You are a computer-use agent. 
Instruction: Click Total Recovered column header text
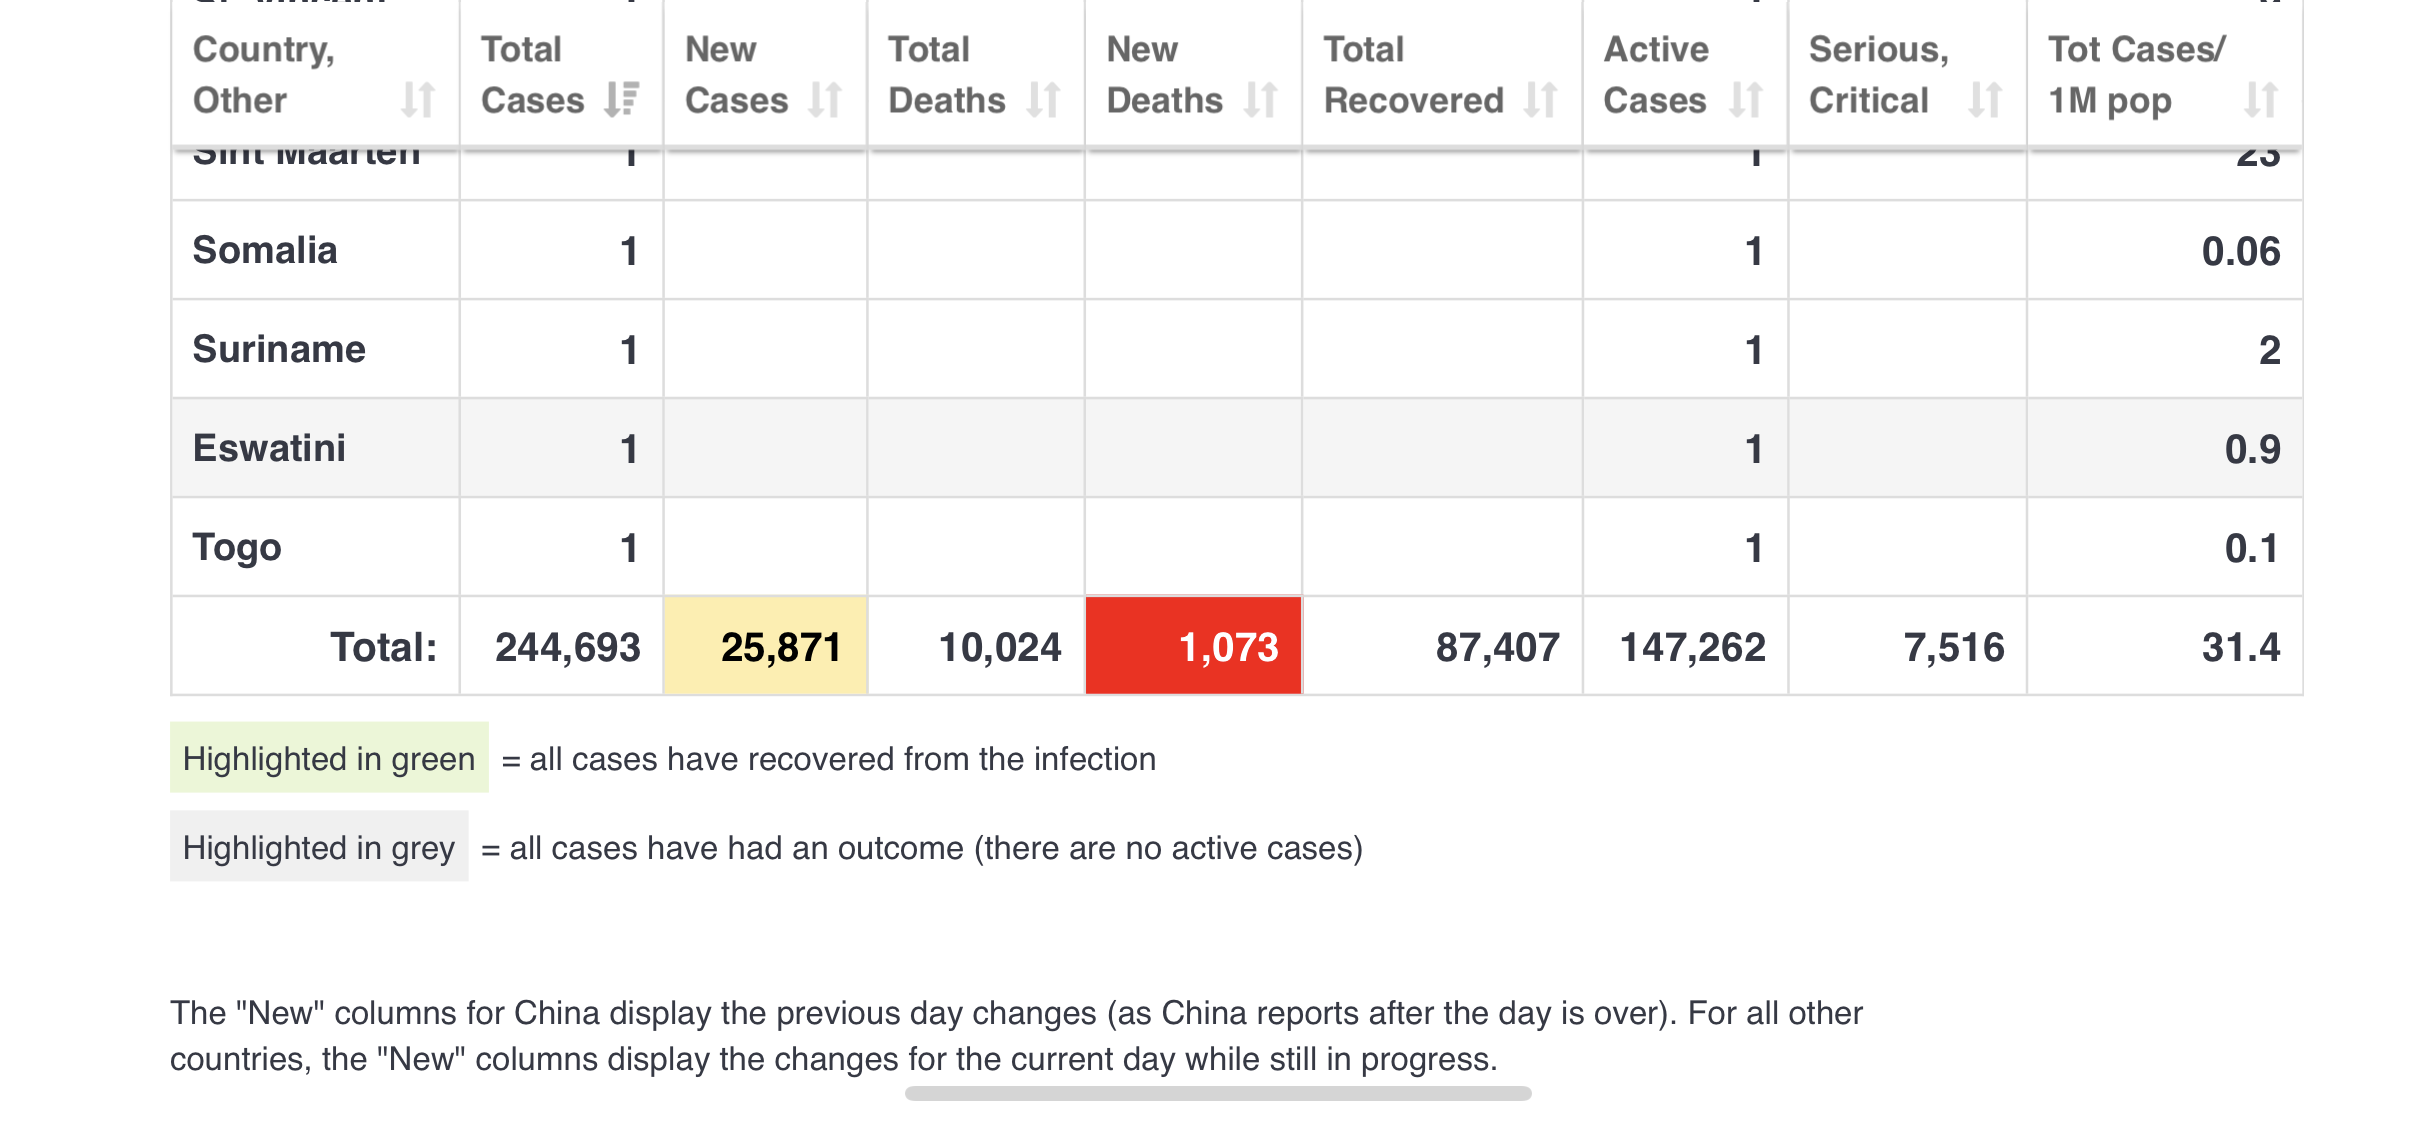click(1412, 75)
